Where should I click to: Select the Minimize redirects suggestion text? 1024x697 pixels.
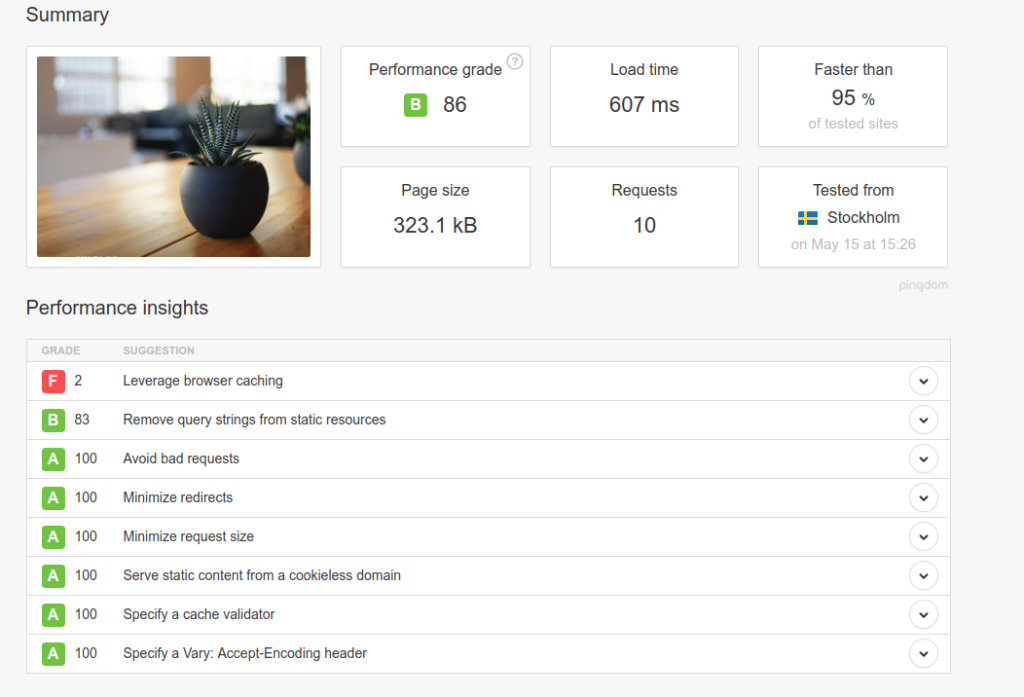point(176,497)
